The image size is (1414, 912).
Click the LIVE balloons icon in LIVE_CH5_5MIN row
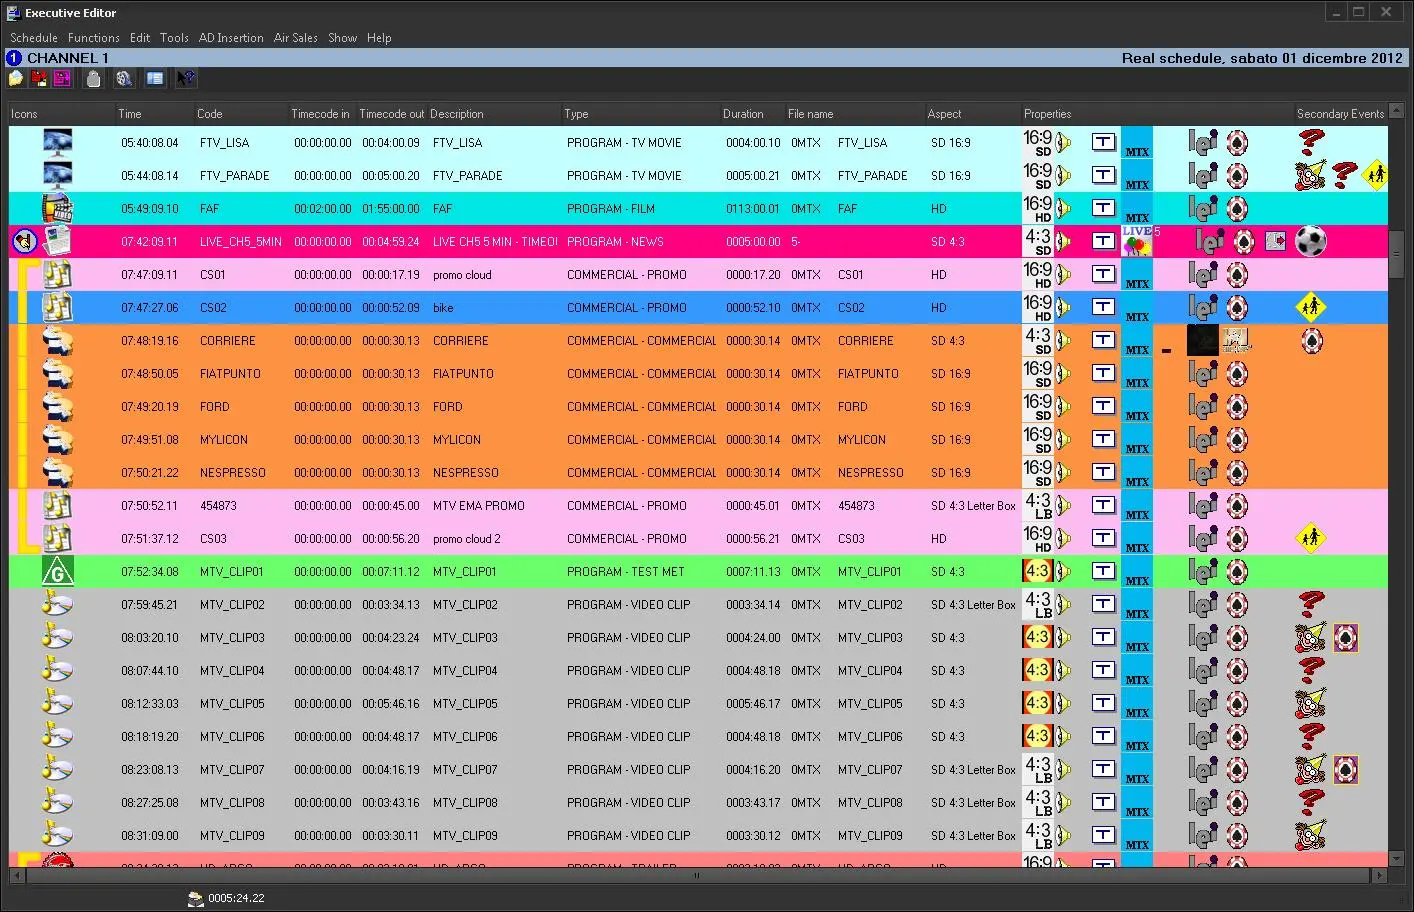coord(1137,241)
